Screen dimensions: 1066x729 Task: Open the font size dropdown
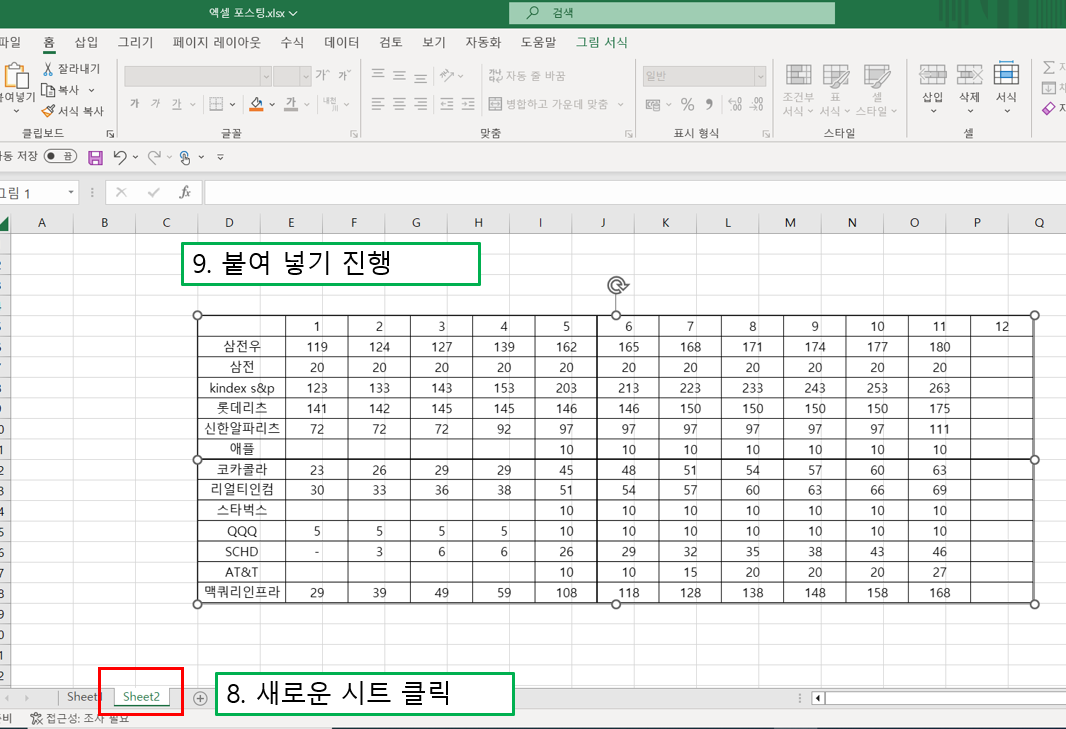click(305, 76)
